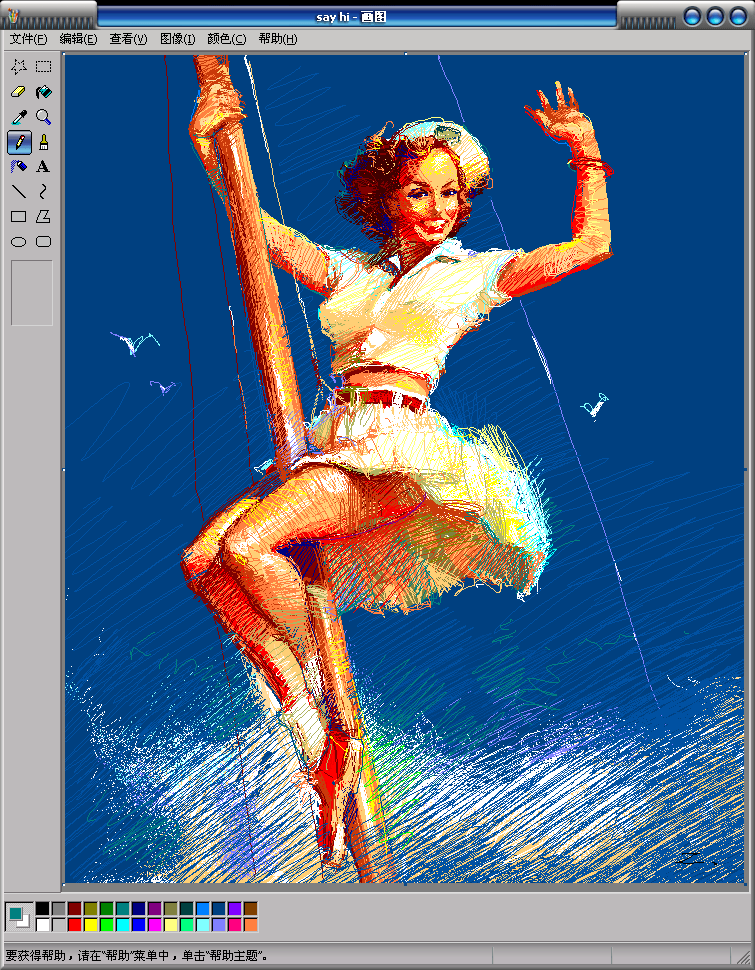Screen dimensions: 755x970
Task: Choose the Polygon shape tool
Action: pos(43,217)
